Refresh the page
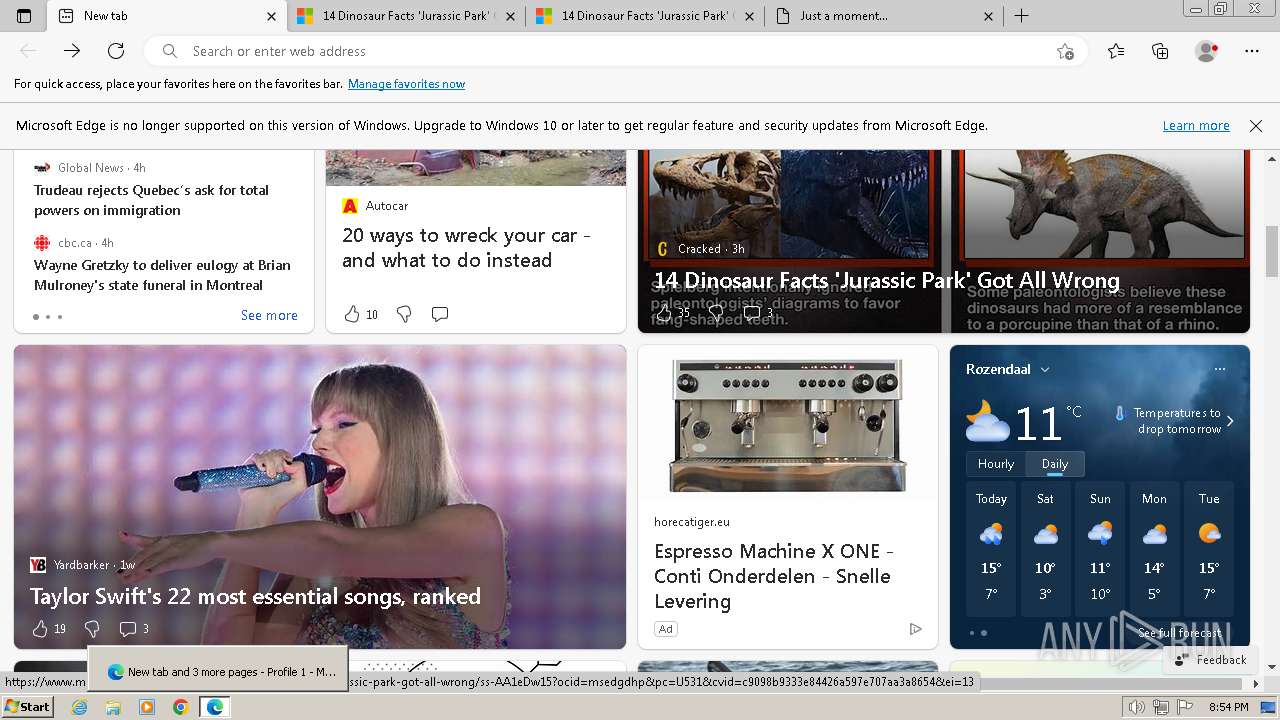 [116, 51]
